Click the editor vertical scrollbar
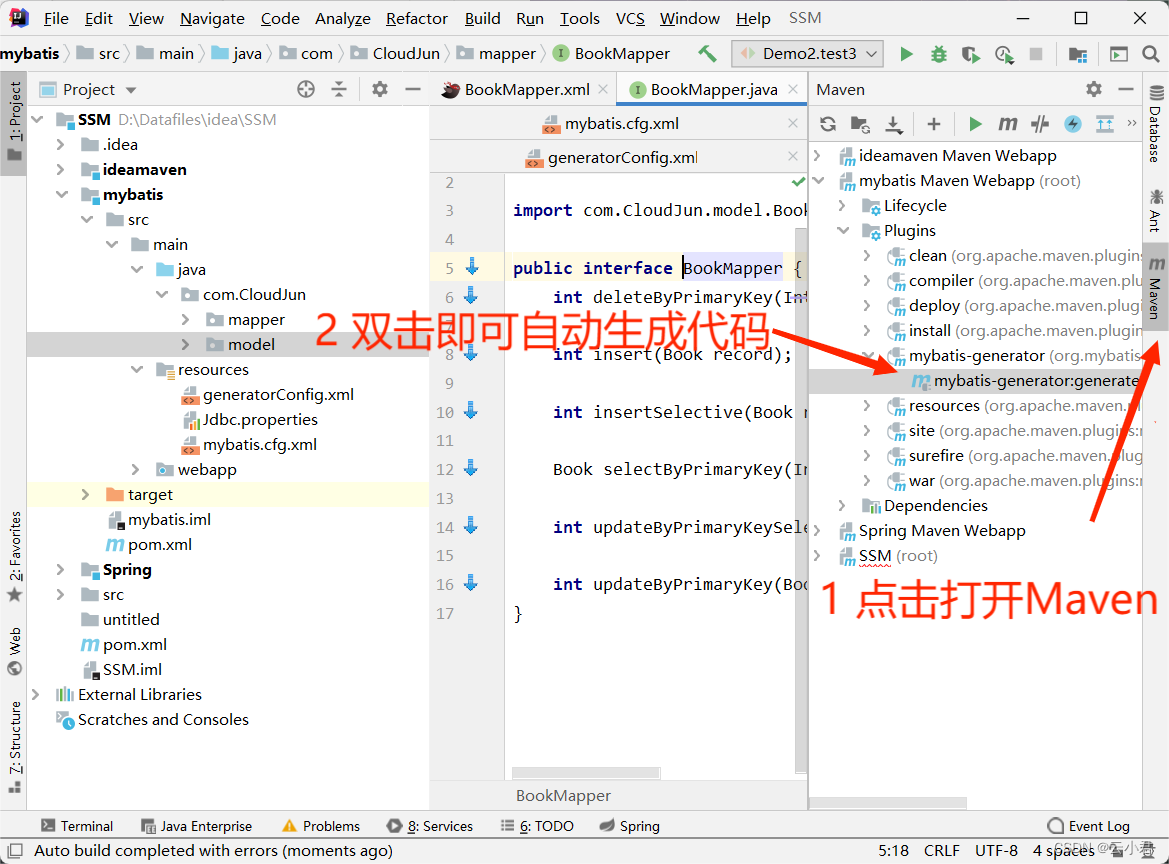The height and width of the screenshot is (864, 1169). tap(801, 499)
